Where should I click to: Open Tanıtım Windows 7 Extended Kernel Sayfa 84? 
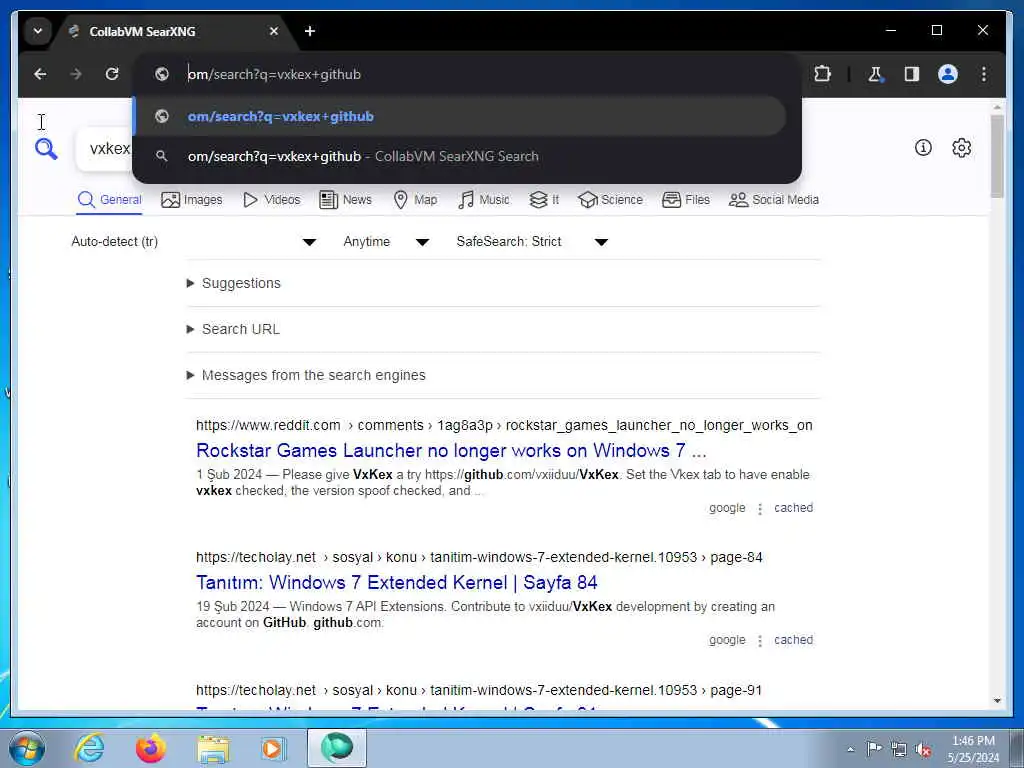coord(396,583)
